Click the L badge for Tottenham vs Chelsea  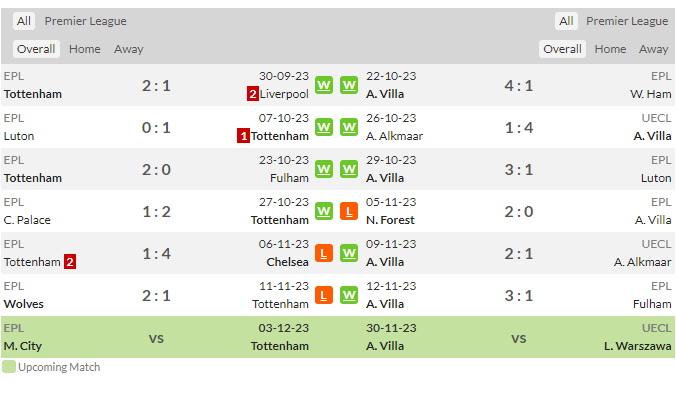[x=324, y=253]
